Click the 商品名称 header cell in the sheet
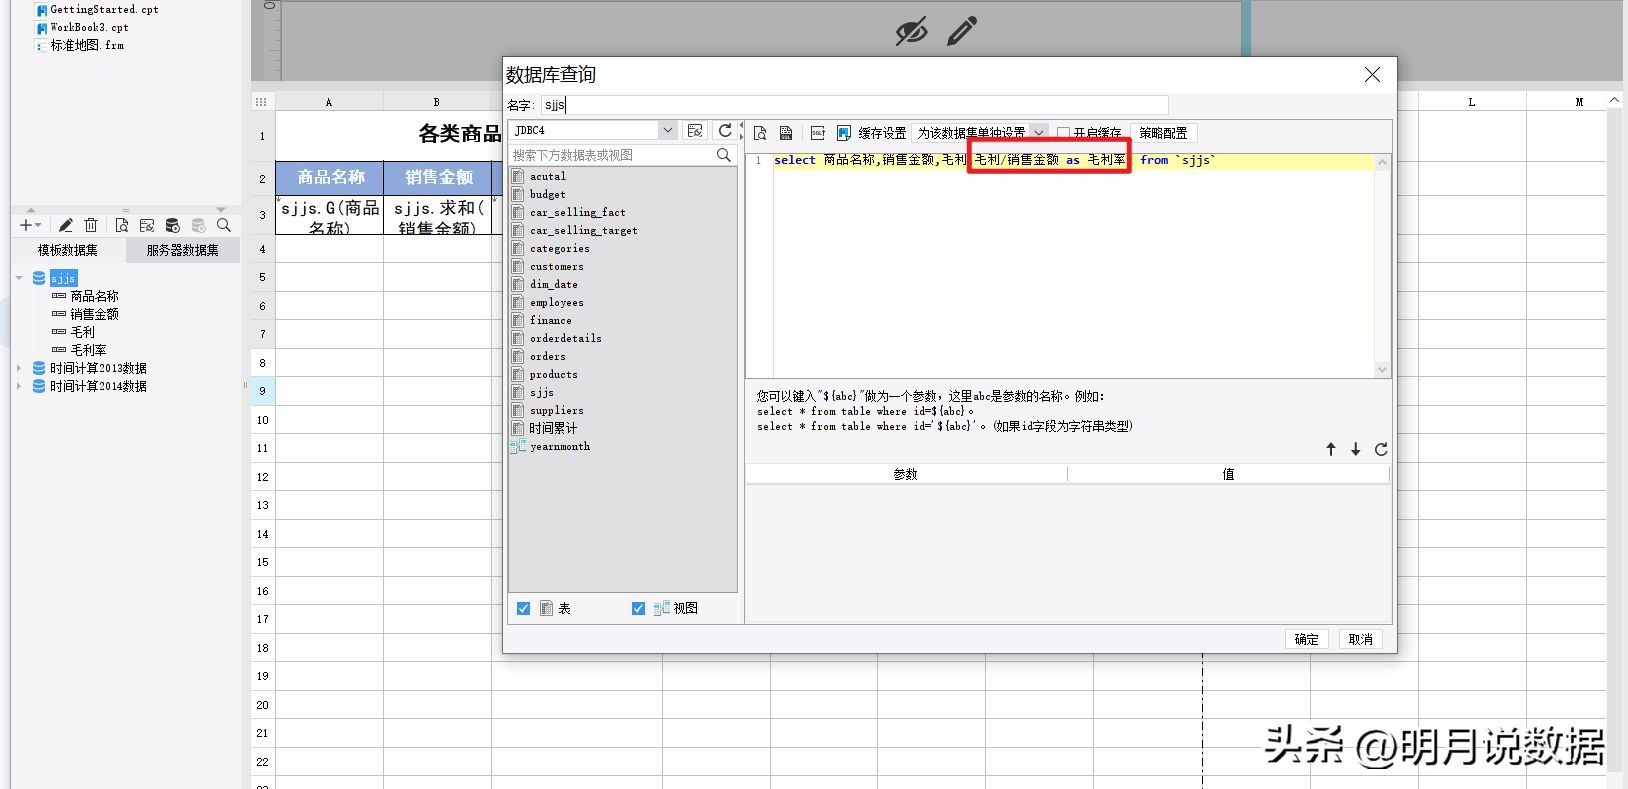This screenshot has height=789, width=1628. [x=330, y=177]
